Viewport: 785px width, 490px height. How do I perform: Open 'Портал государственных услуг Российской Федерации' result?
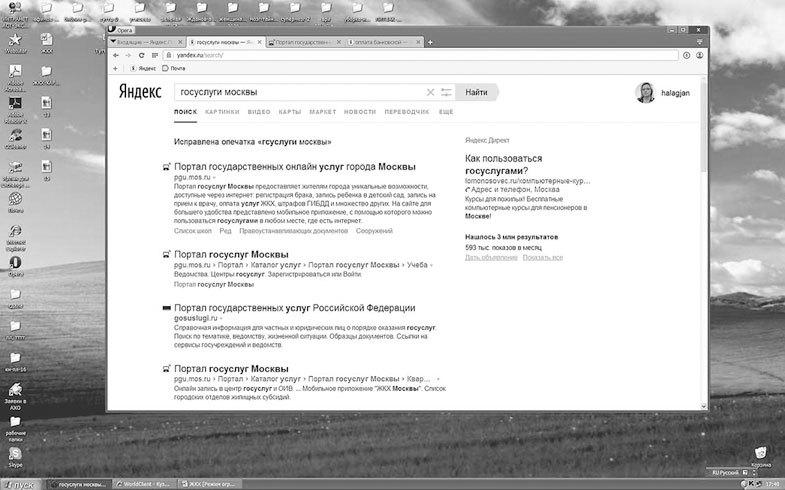pos(294,307)
